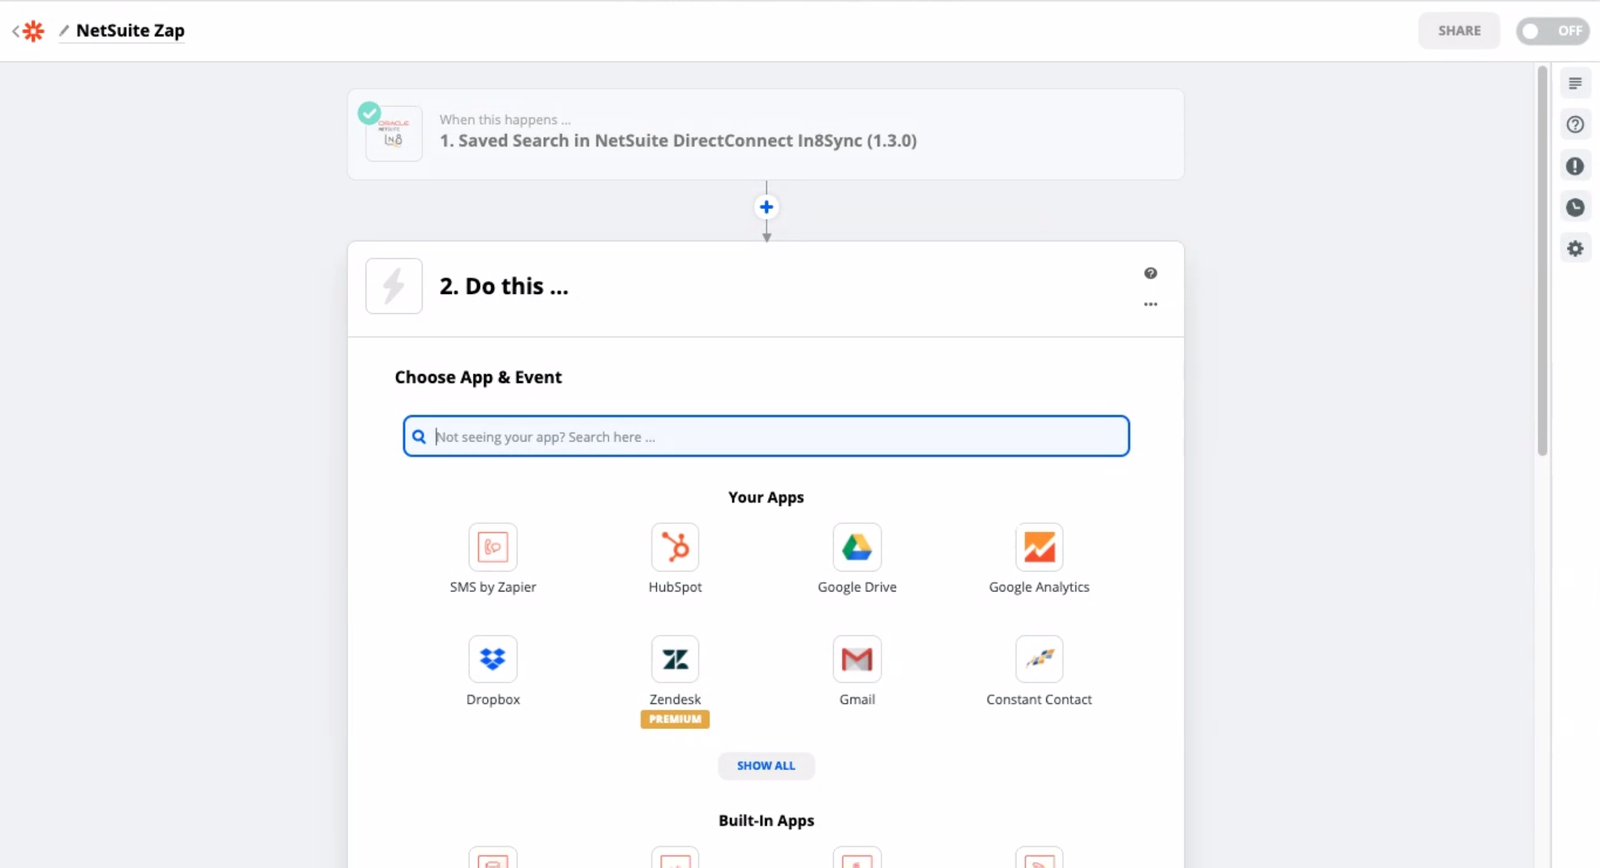Click the magnifier icon in the search box
Viewport: 1600px width, 868px height.
(419, 437)
